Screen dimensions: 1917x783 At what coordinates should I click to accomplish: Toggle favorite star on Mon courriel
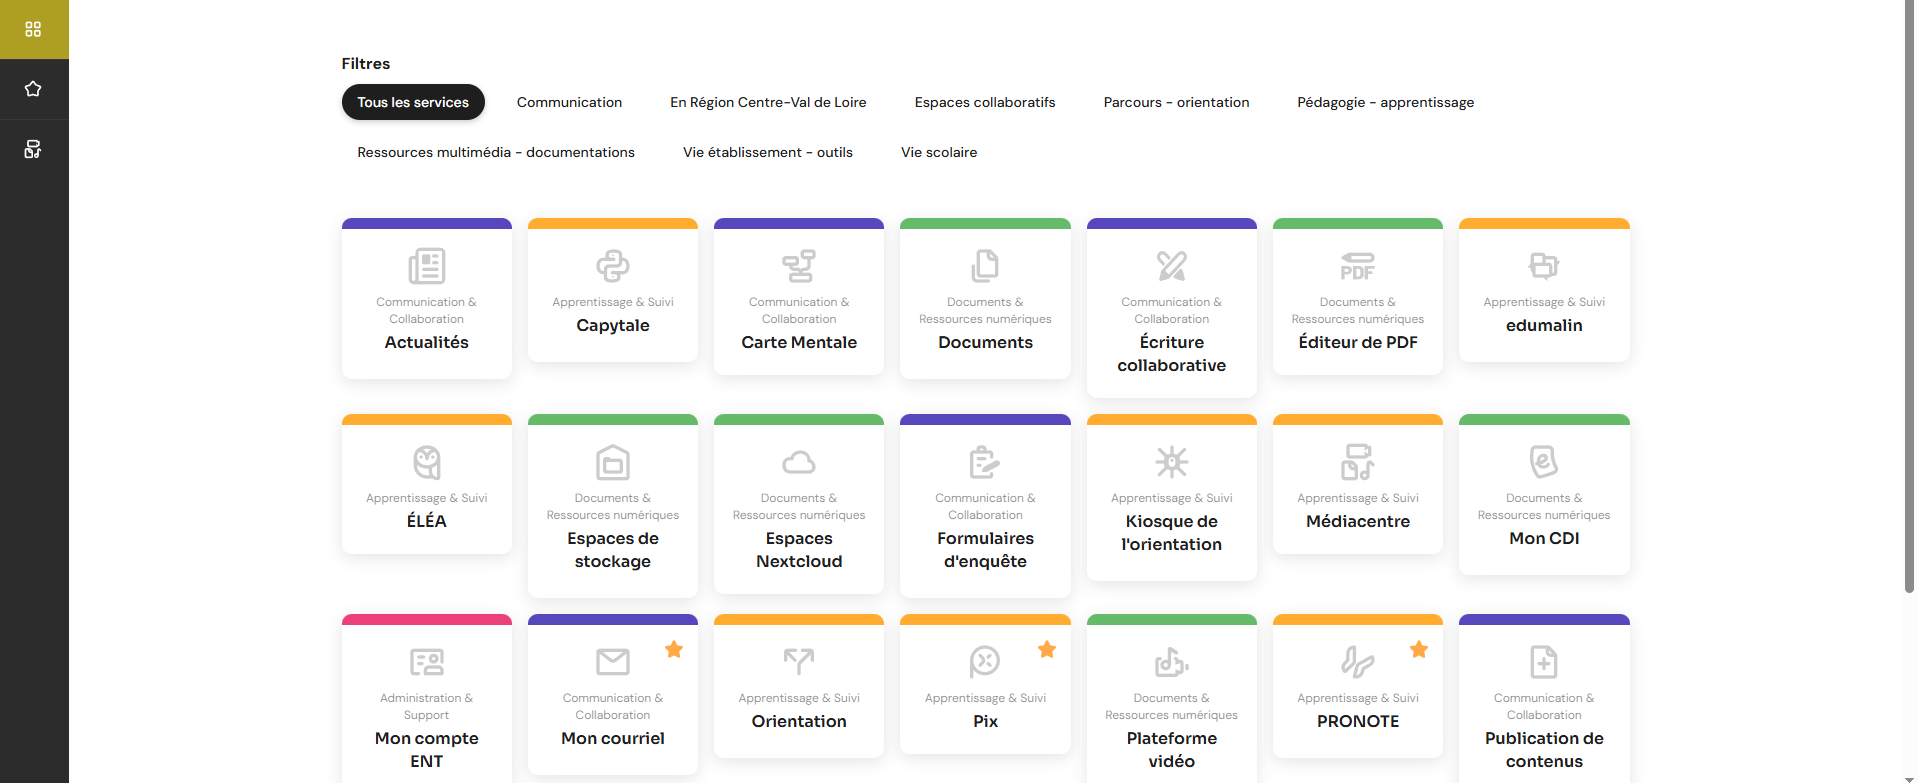674,649
